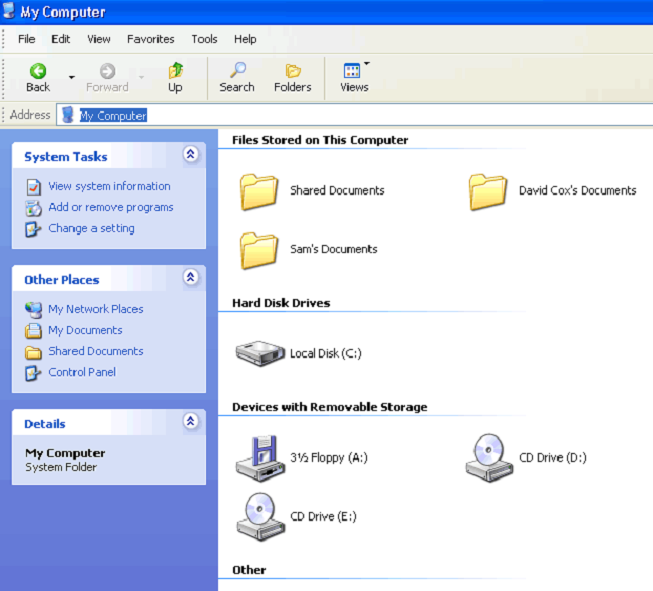653x591 pixels.
Task: Open My Documents link in Other Places
Action: [85, 330]
